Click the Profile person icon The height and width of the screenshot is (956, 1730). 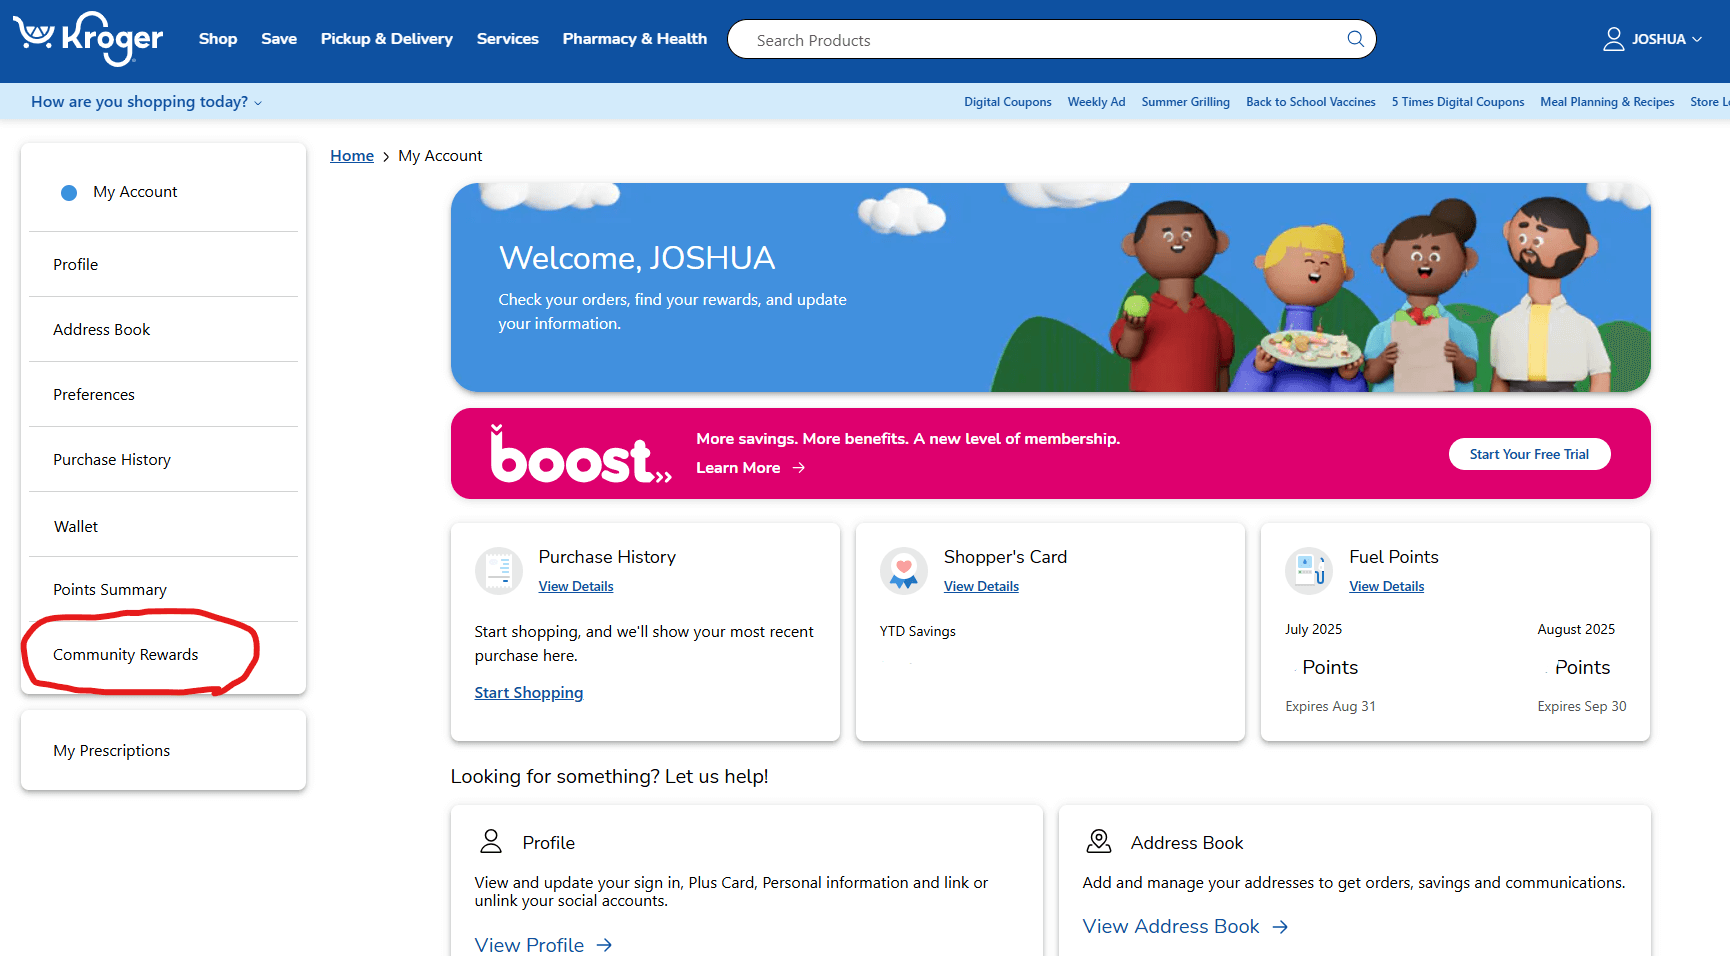click(491, 841)
